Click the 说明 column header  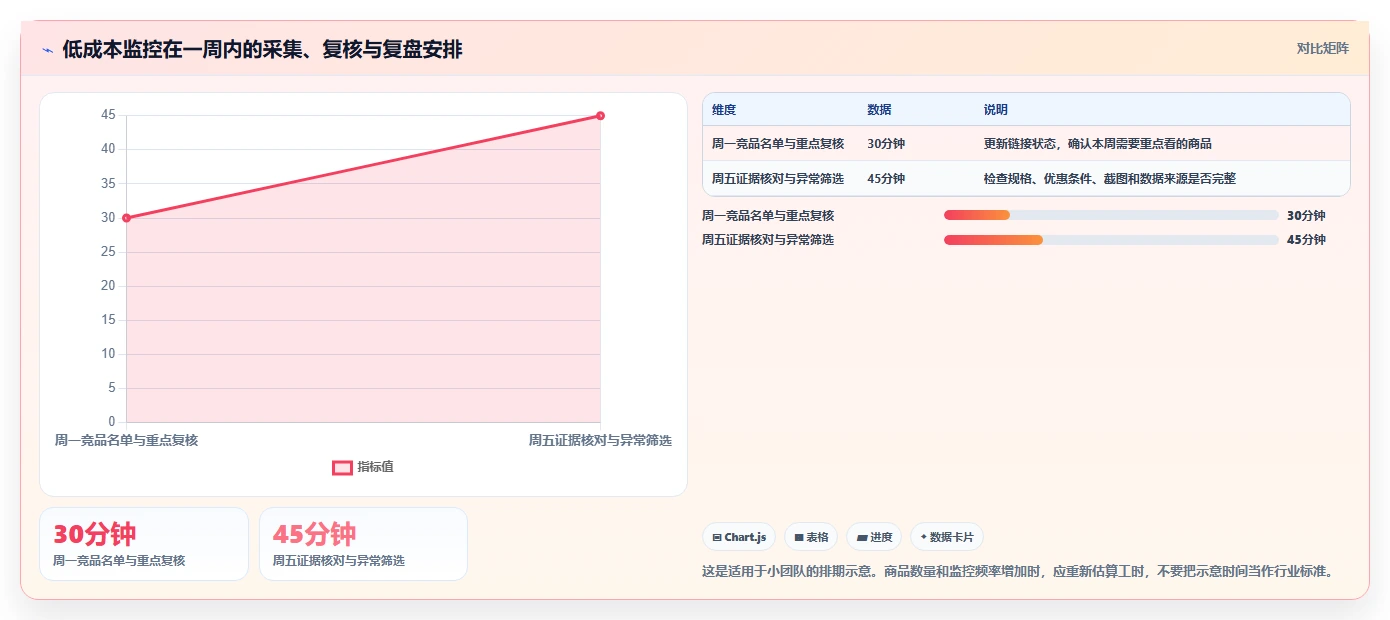coord(996,110)
